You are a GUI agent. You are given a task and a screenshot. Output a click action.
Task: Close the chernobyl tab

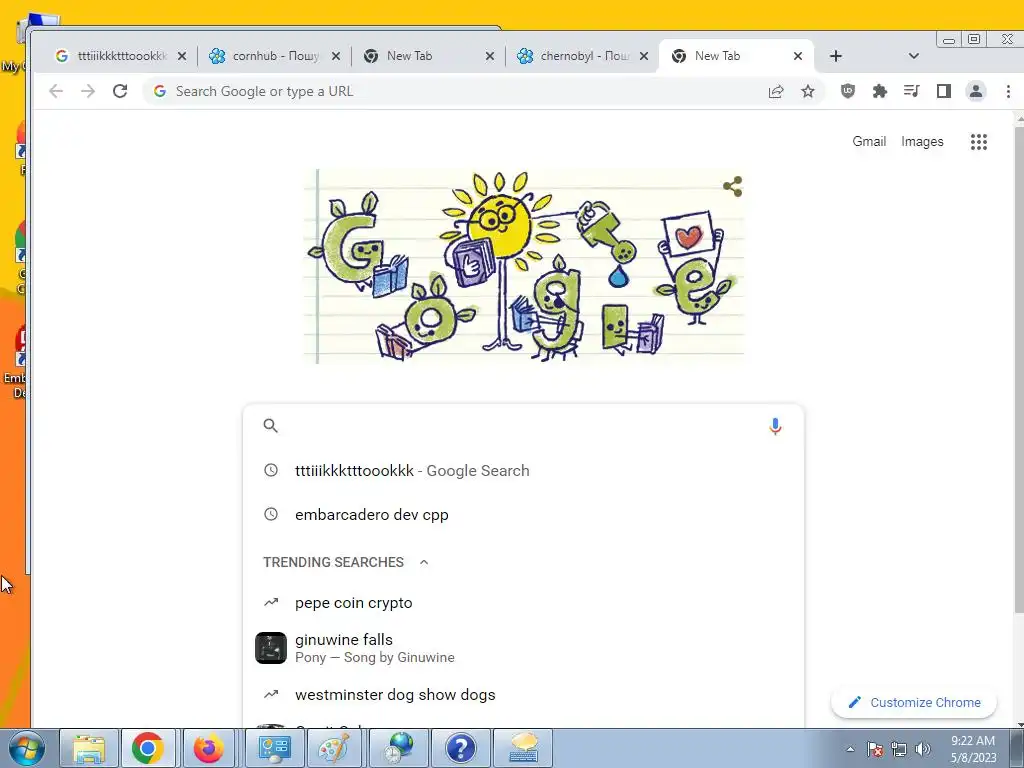point(644,56)
